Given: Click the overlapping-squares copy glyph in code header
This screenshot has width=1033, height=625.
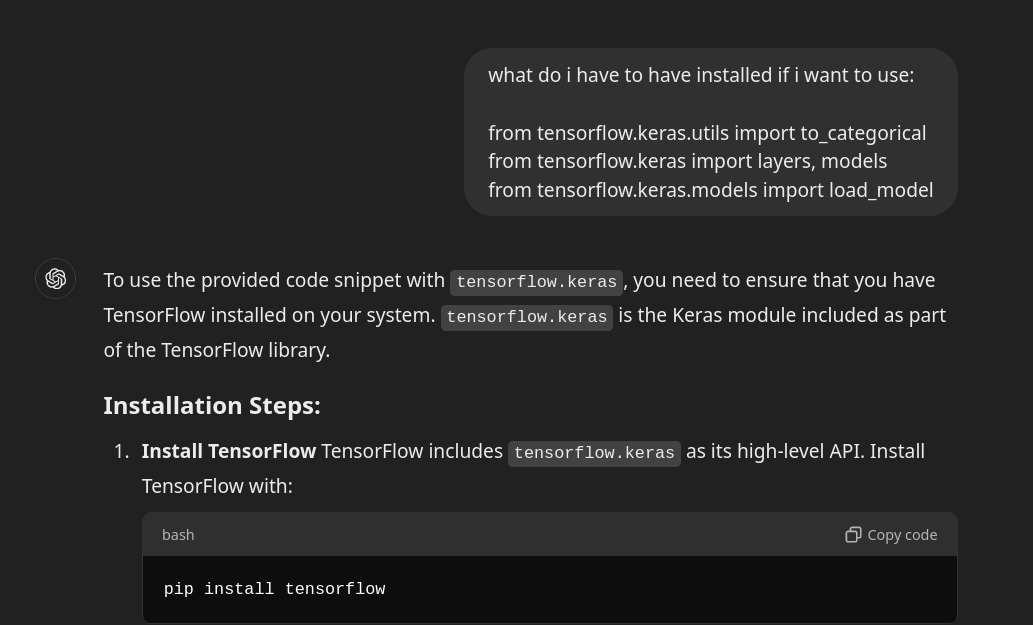Looking at the screenshot, I should click(x=854, y=535).
